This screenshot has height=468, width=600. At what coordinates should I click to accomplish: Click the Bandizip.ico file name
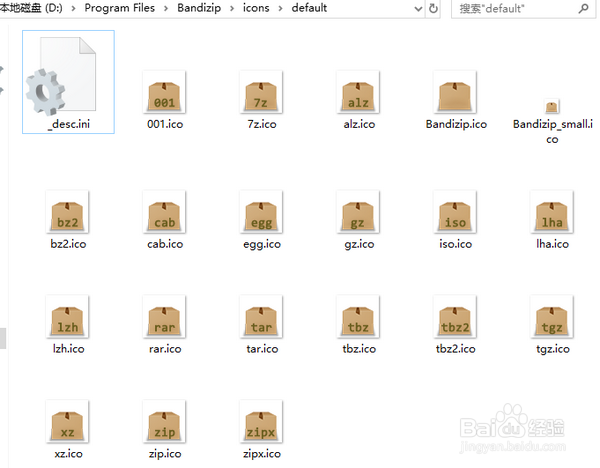(456, 124)
